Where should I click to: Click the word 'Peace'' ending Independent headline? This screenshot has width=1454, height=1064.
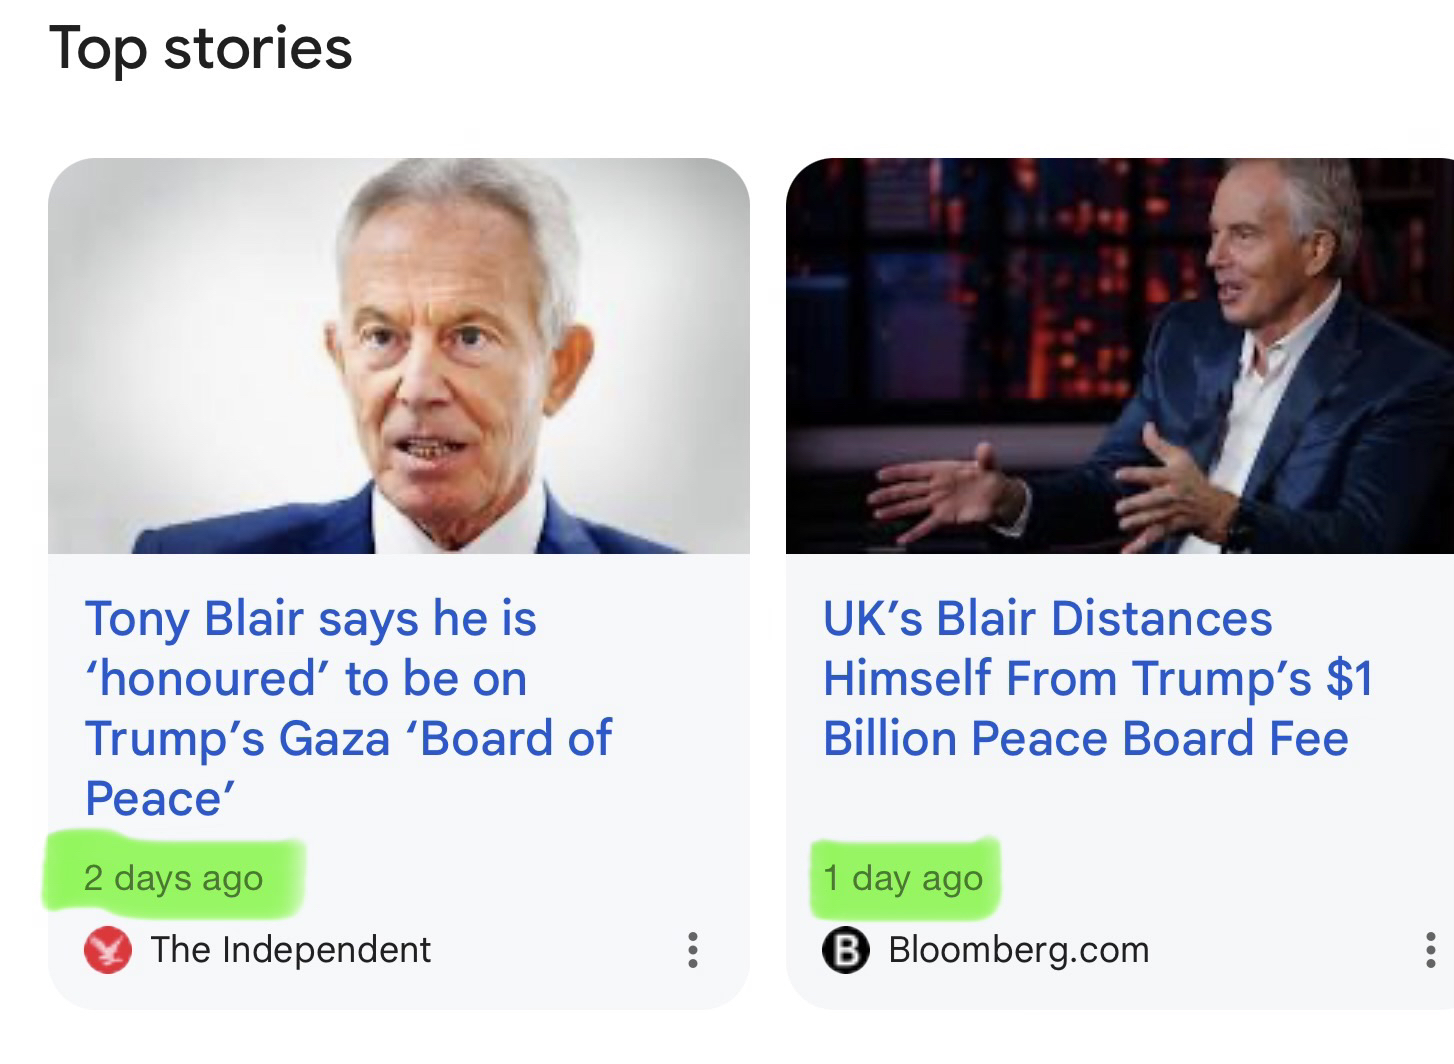click(160, 799)
